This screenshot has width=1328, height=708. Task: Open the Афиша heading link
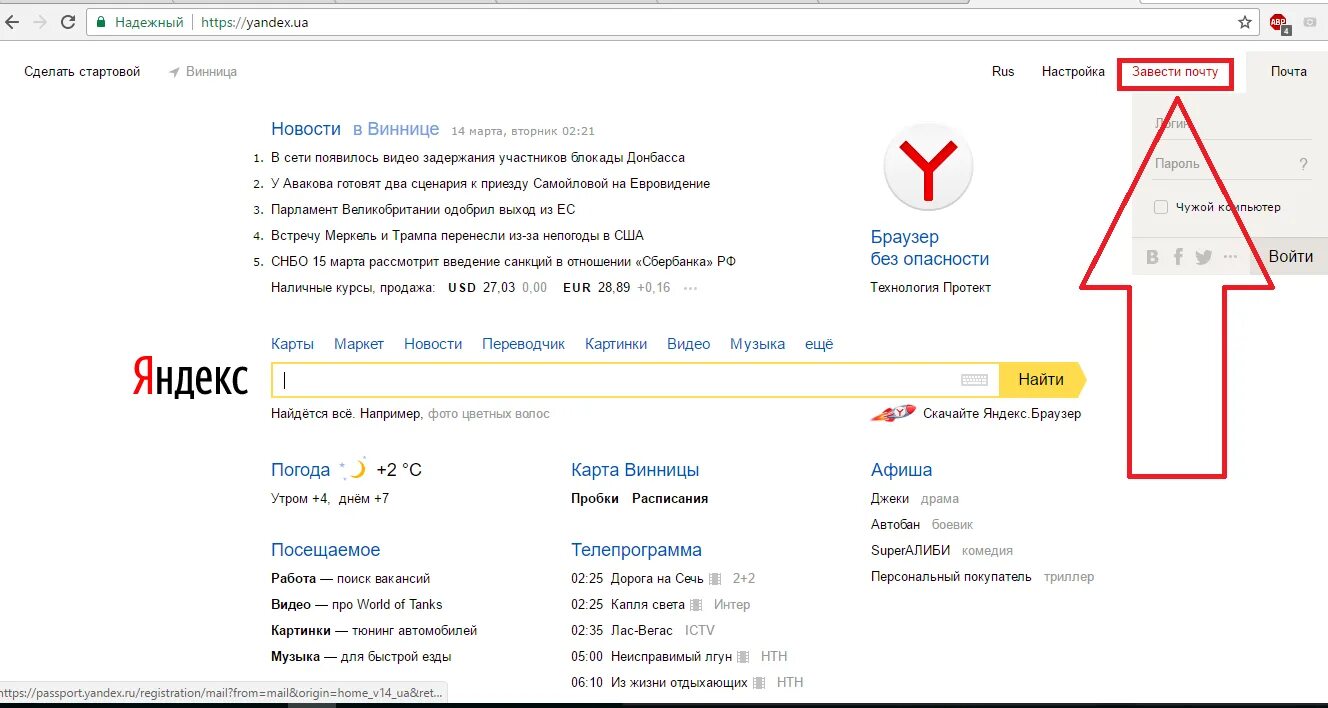(901, 470)
